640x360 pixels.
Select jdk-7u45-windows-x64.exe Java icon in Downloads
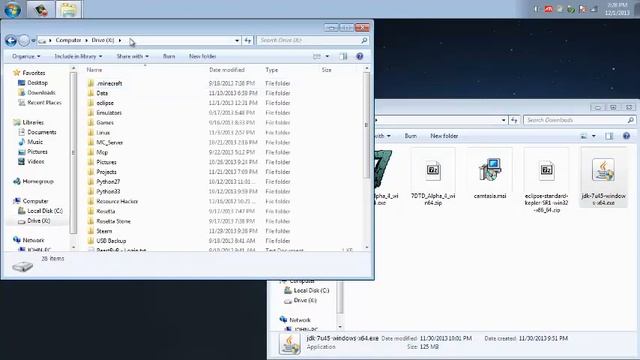click(603, 169)
